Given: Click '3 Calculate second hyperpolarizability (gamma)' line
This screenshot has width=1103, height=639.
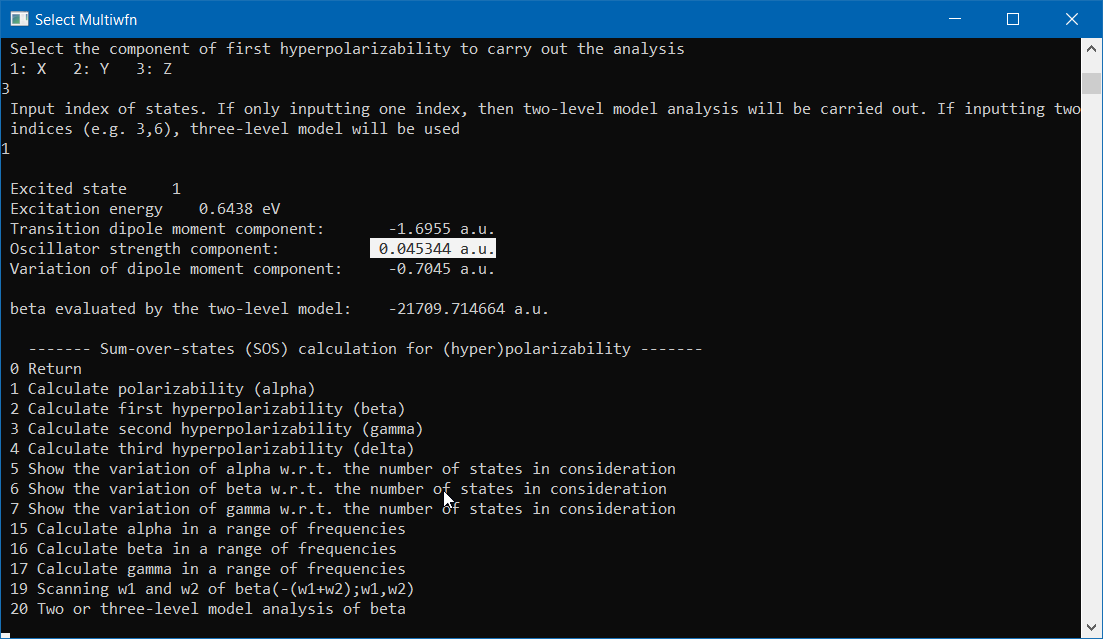Looking at the screenshot, I should (217, 429).
